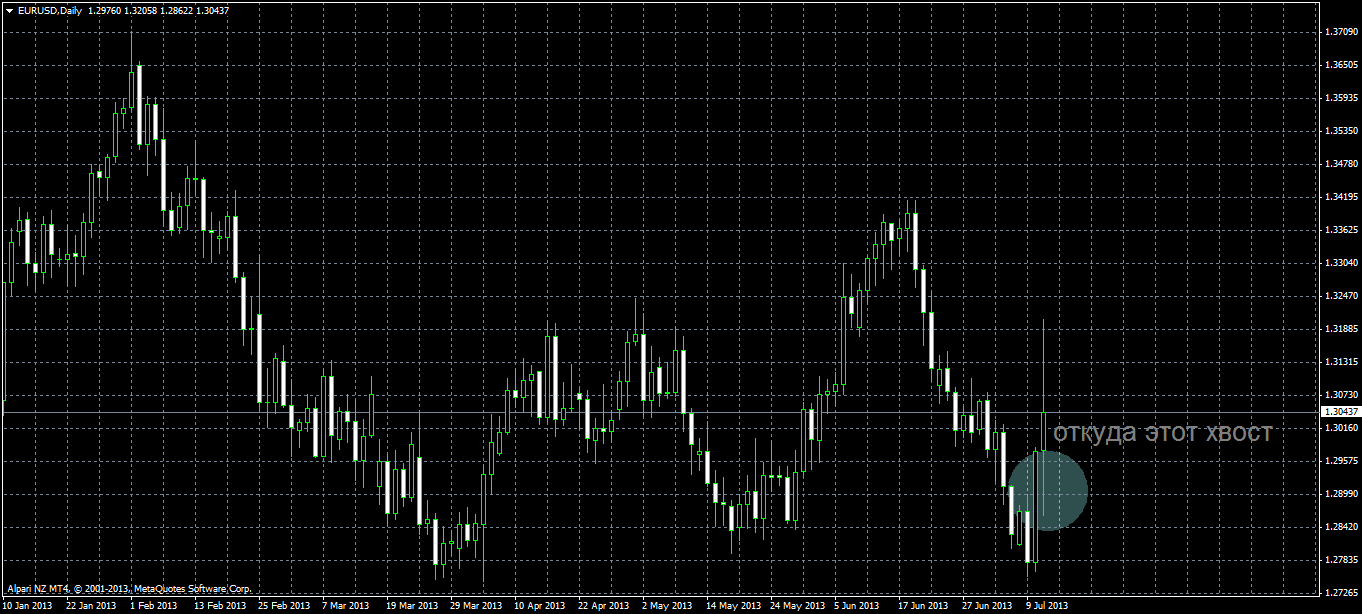Click the 1.32470 price label
1362x614 pixels.
(x=1340, y=296)
